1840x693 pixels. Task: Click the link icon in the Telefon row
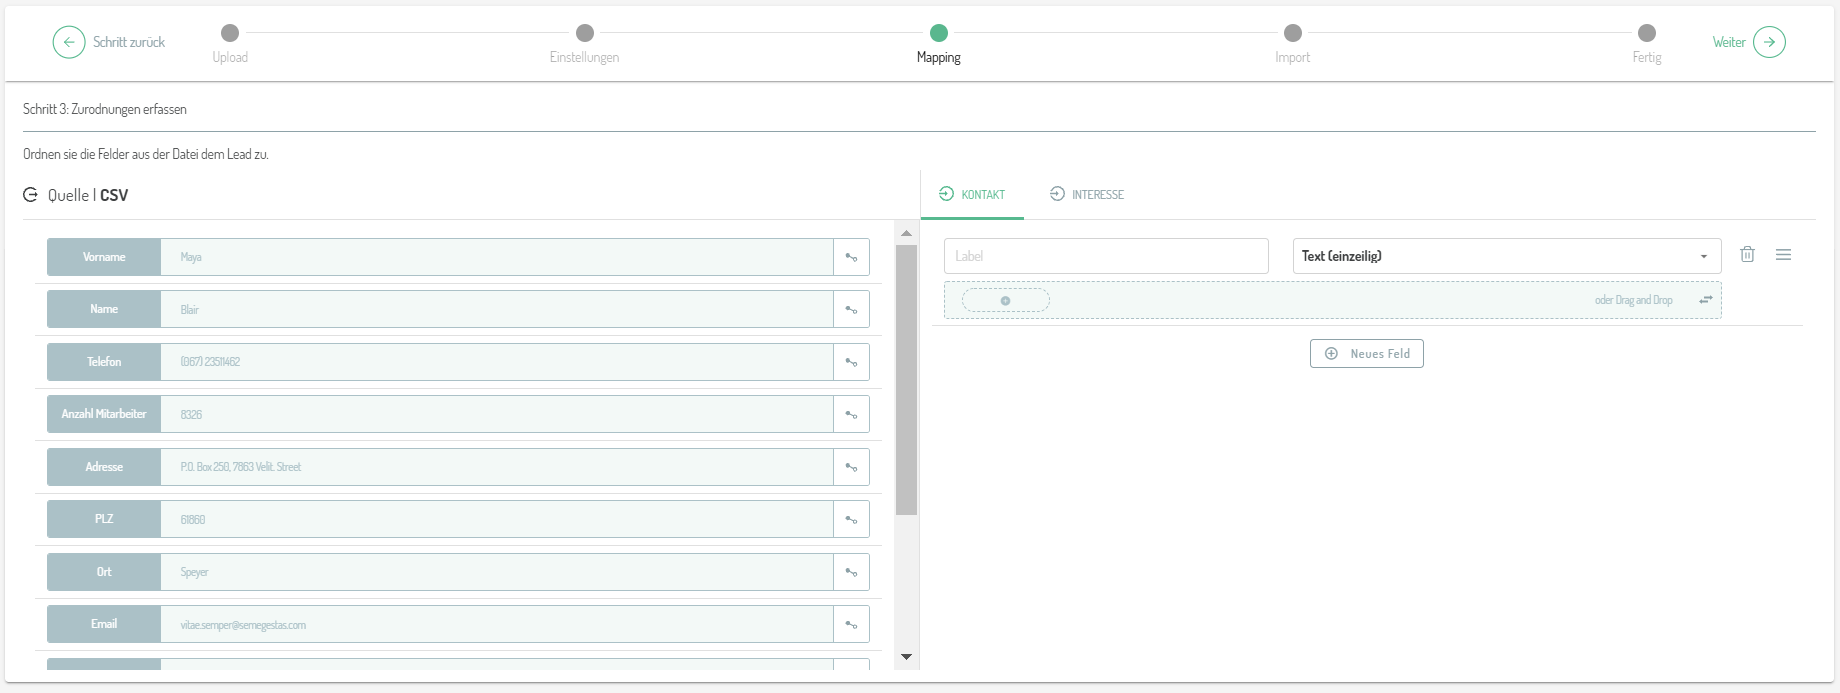pos(851,362)
